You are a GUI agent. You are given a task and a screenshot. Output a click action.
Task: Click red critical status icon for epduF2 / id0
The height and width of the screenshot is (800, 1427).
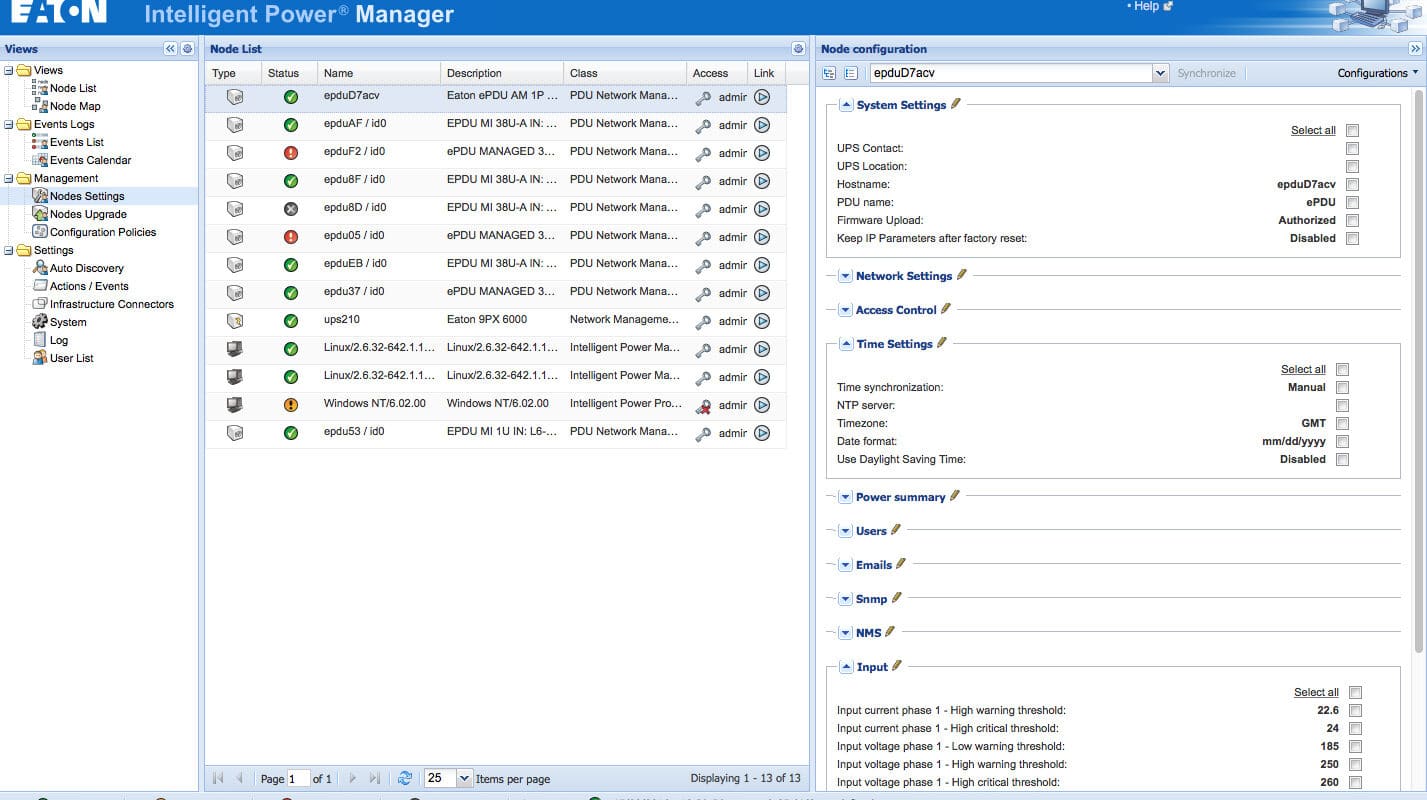[291, 153]
